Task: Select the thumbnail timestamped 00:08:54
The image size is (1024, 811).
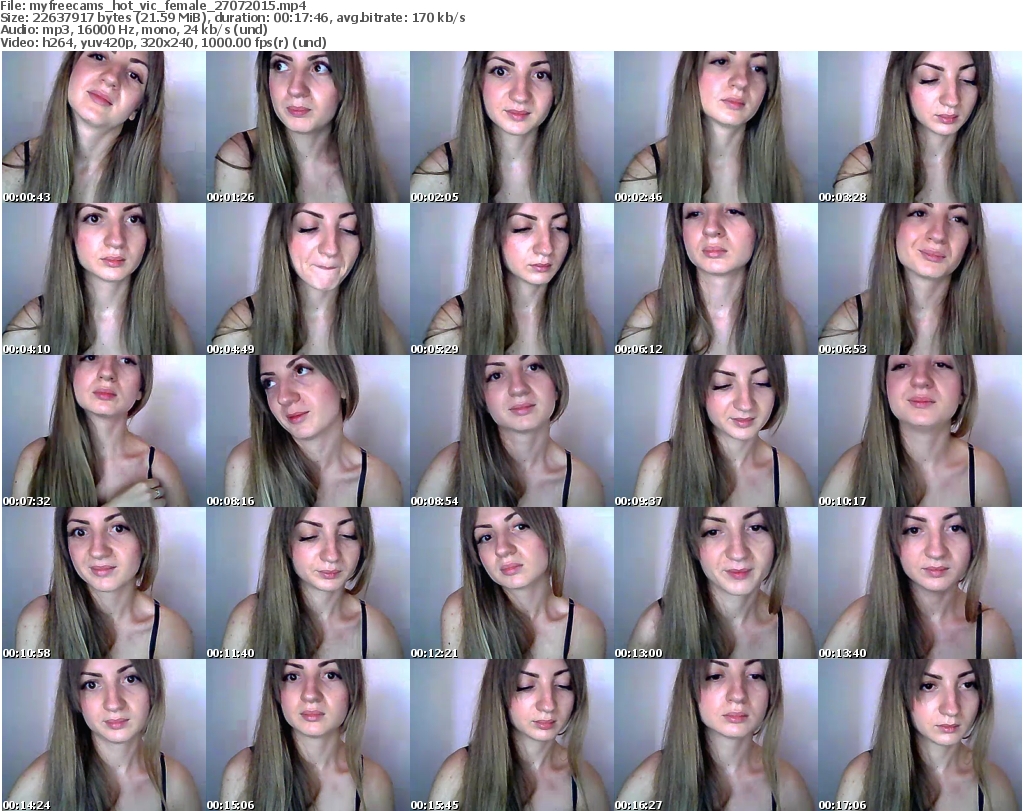Action: coord(511,431)
